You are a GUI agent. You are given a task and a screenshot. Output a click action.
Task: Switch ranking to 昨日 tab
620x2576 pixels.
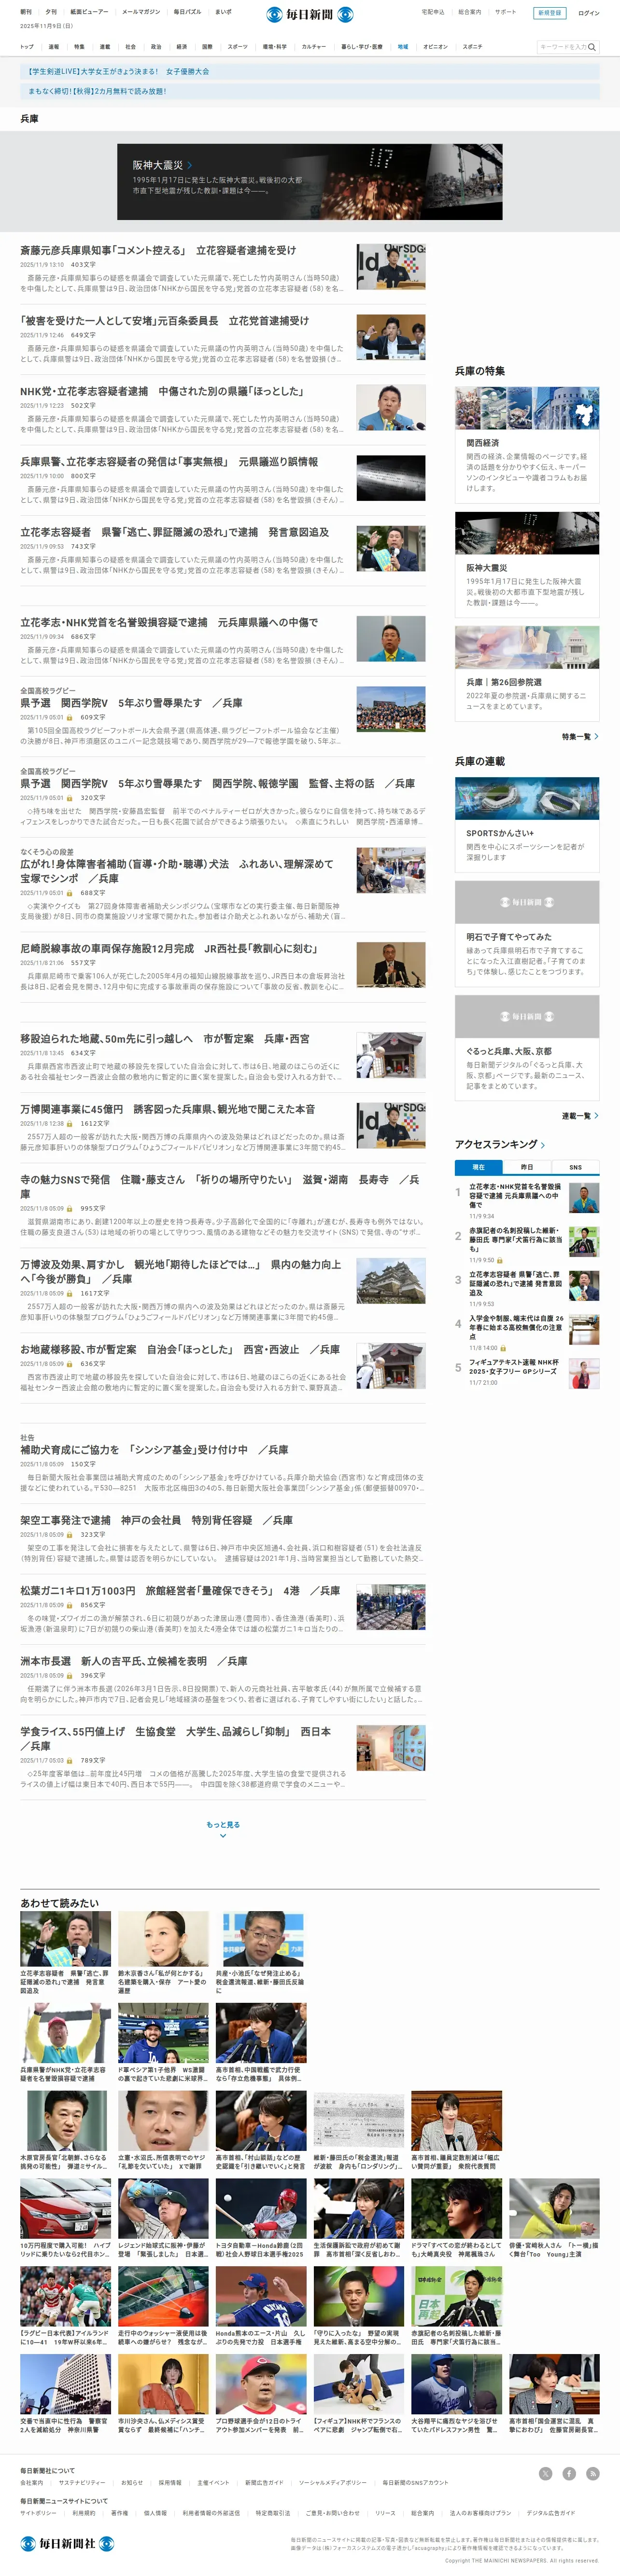[x=527, y=1167]
